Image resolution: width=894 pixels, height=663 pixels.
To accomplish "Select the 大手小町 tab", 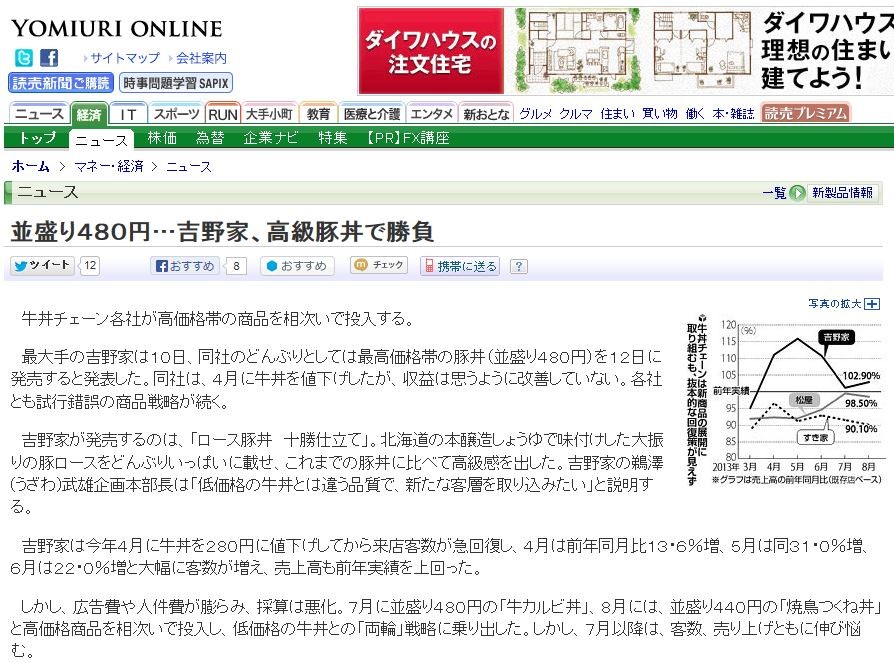I will click(269, 114).
